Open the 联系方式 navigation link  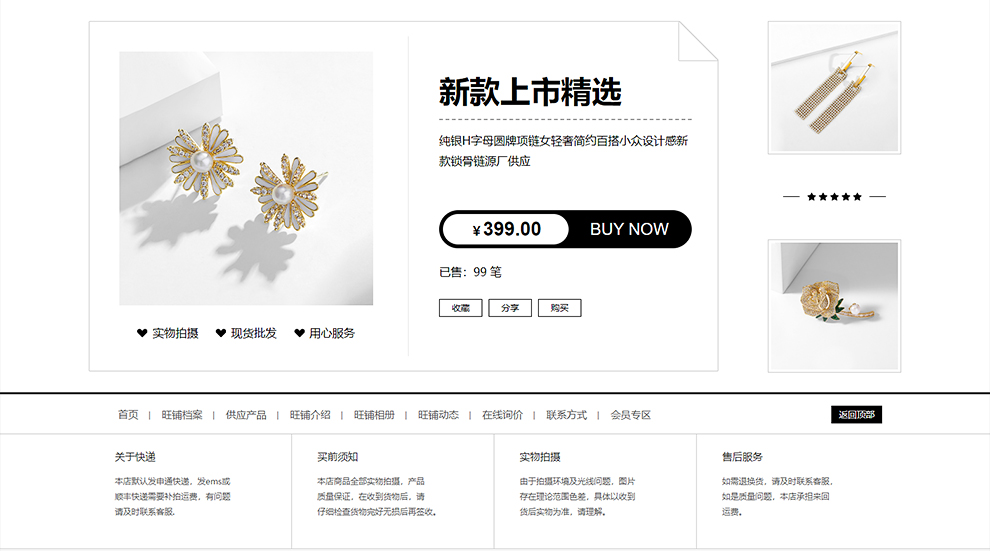(566, 415)
